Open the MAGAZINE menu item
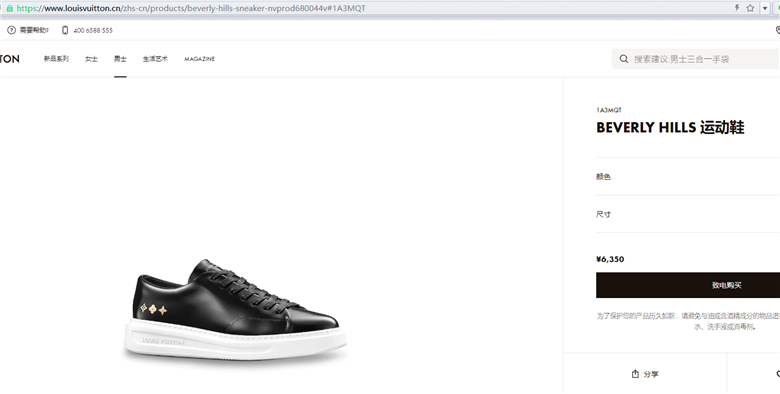This screenshot has height=394, width=780. click(199, 59)
